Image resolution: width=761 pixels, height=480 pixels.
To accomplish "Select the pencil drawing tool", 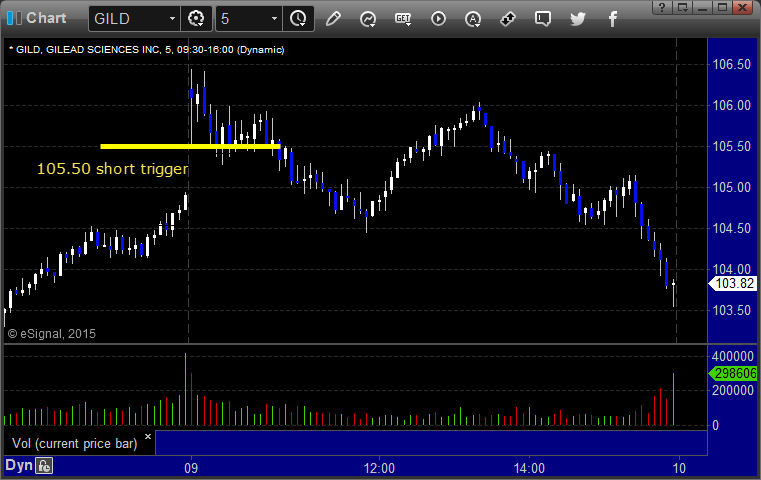I will click(x=333, y=19).
